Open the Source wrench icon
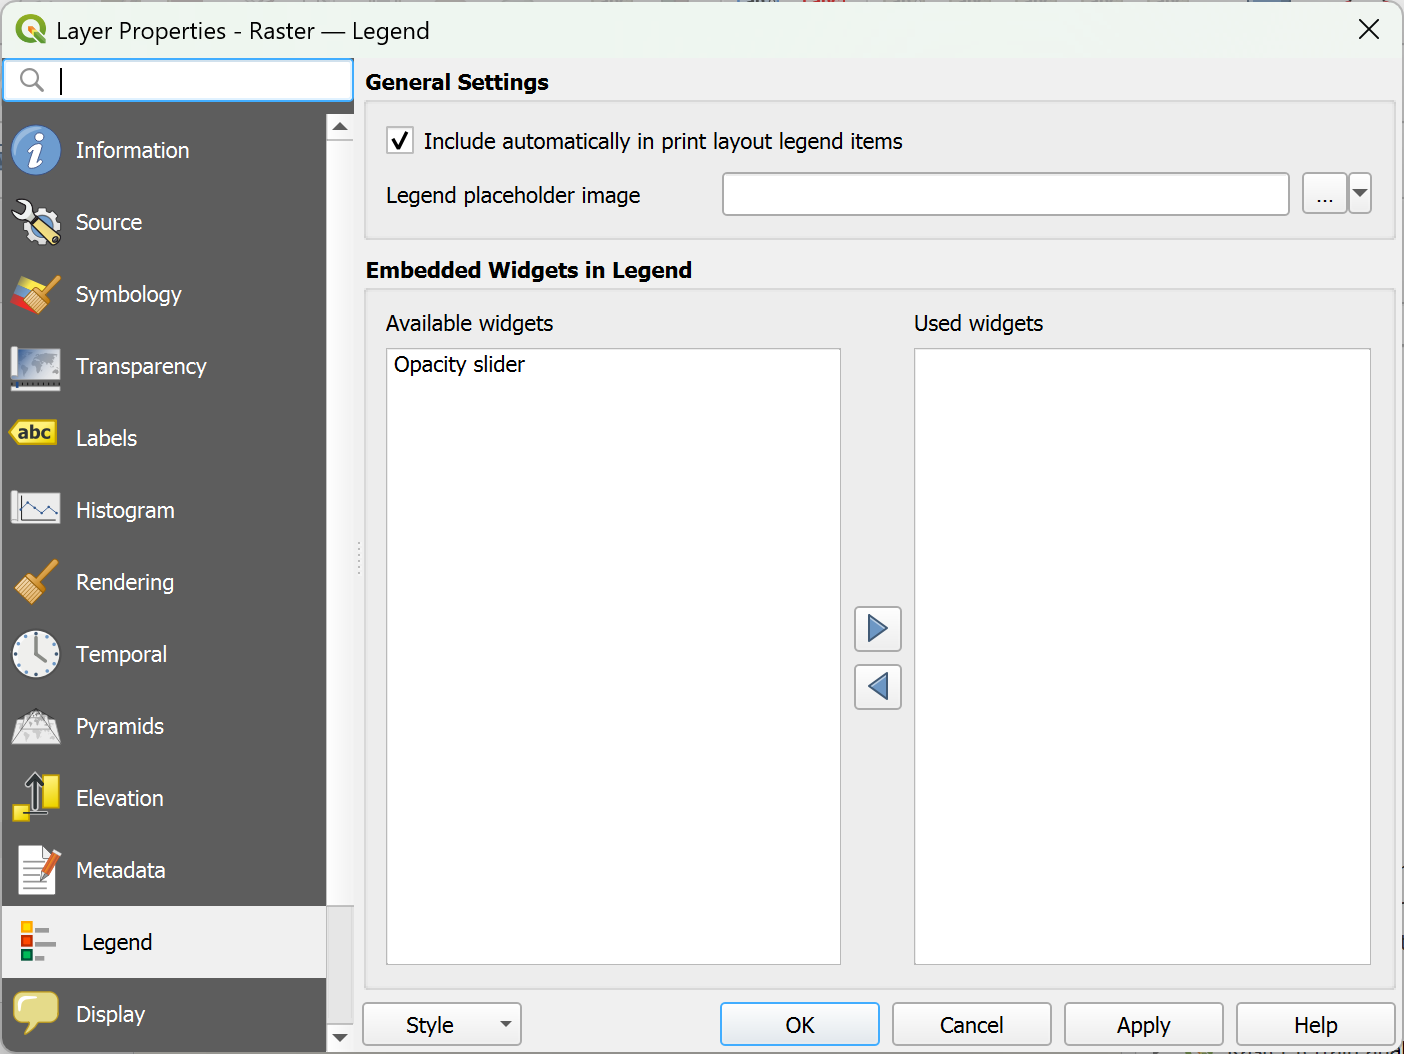 tap(36, 222)
